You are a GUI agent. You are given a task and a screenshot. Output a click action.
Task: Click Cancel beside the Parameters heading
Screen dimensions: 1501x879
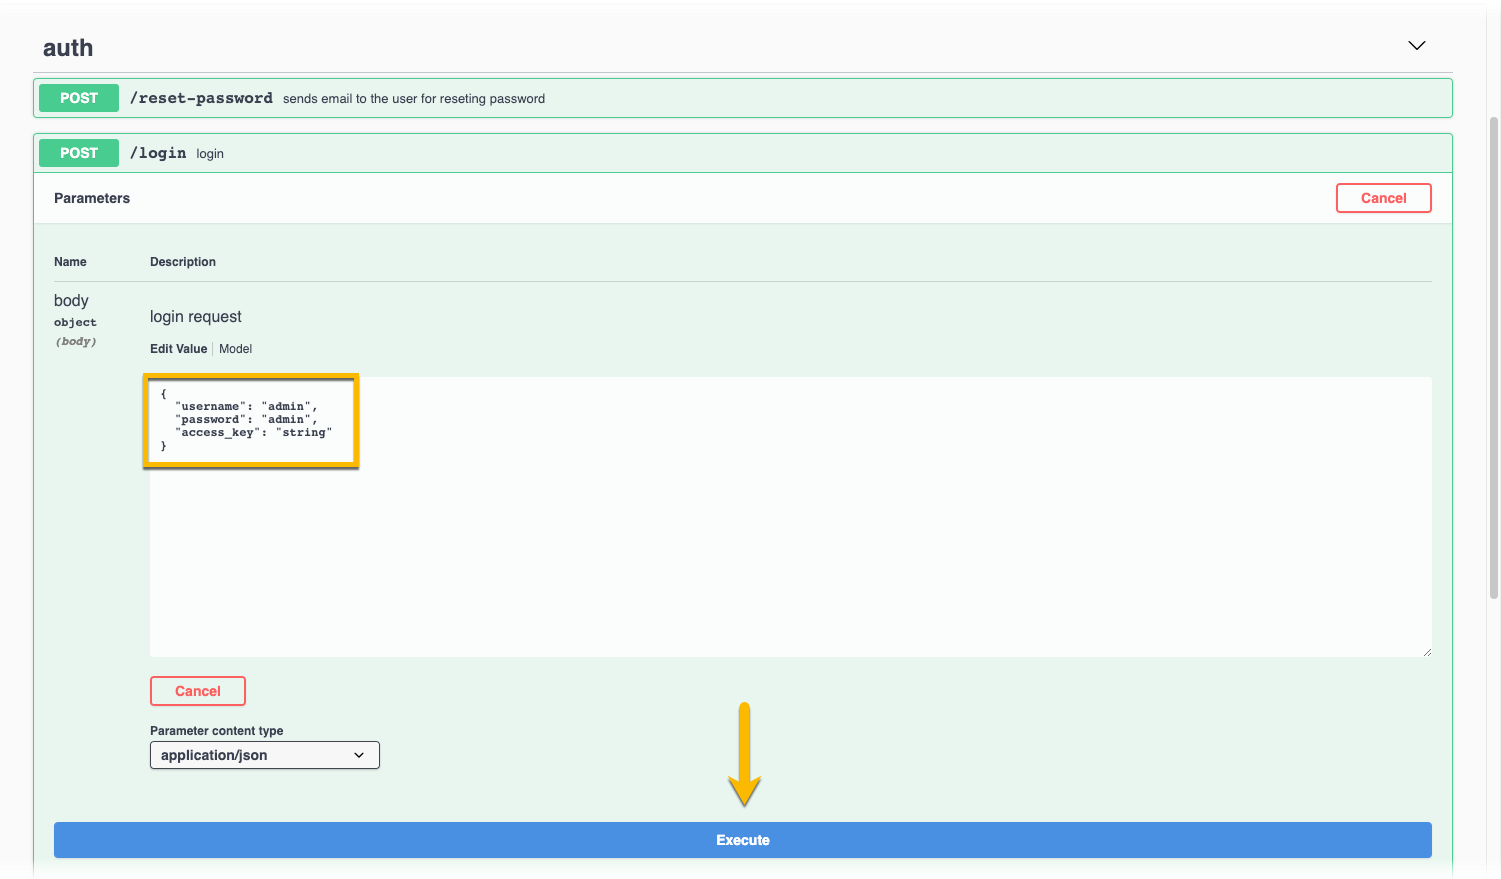[1383, 198]
